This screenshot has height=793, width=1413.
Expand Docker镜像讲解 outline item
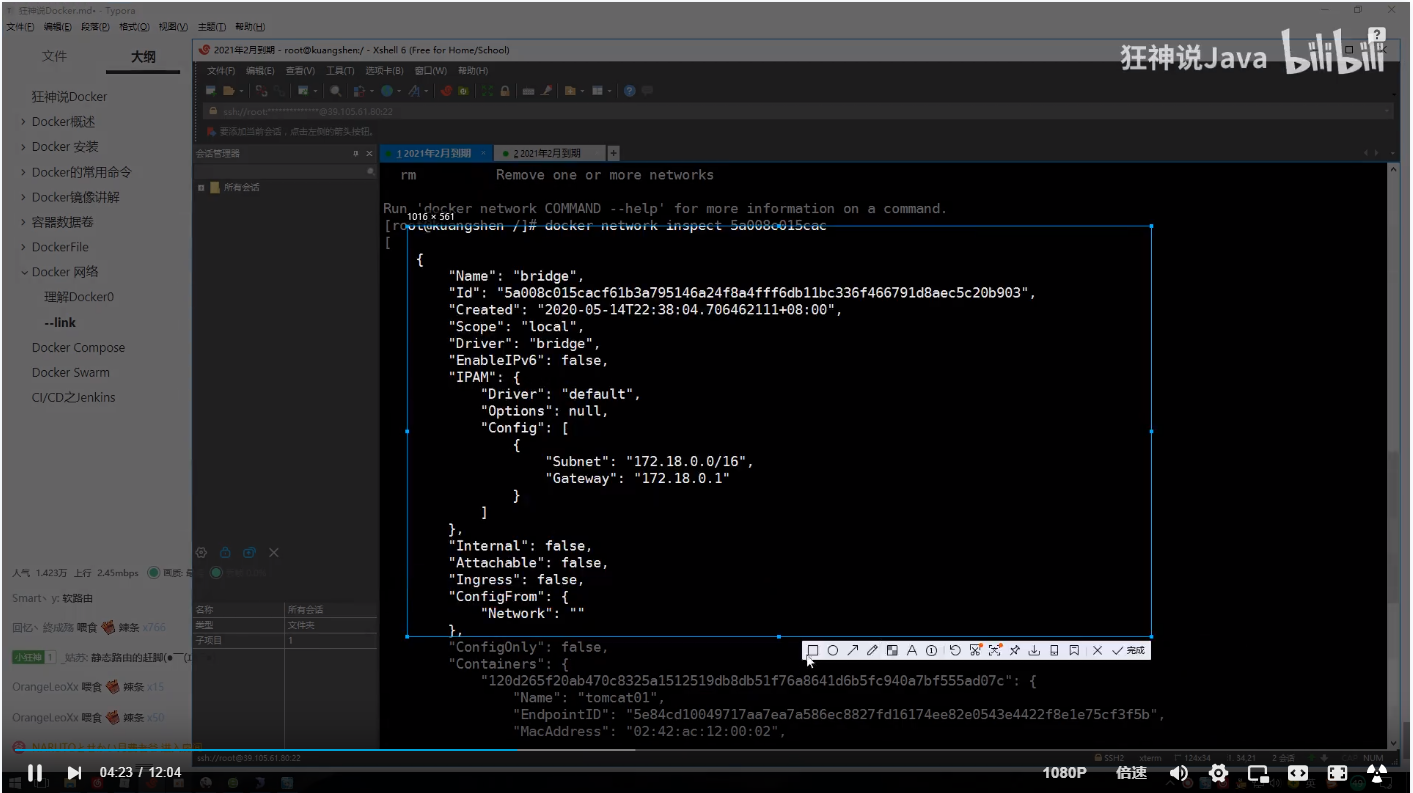click(23, 197)
